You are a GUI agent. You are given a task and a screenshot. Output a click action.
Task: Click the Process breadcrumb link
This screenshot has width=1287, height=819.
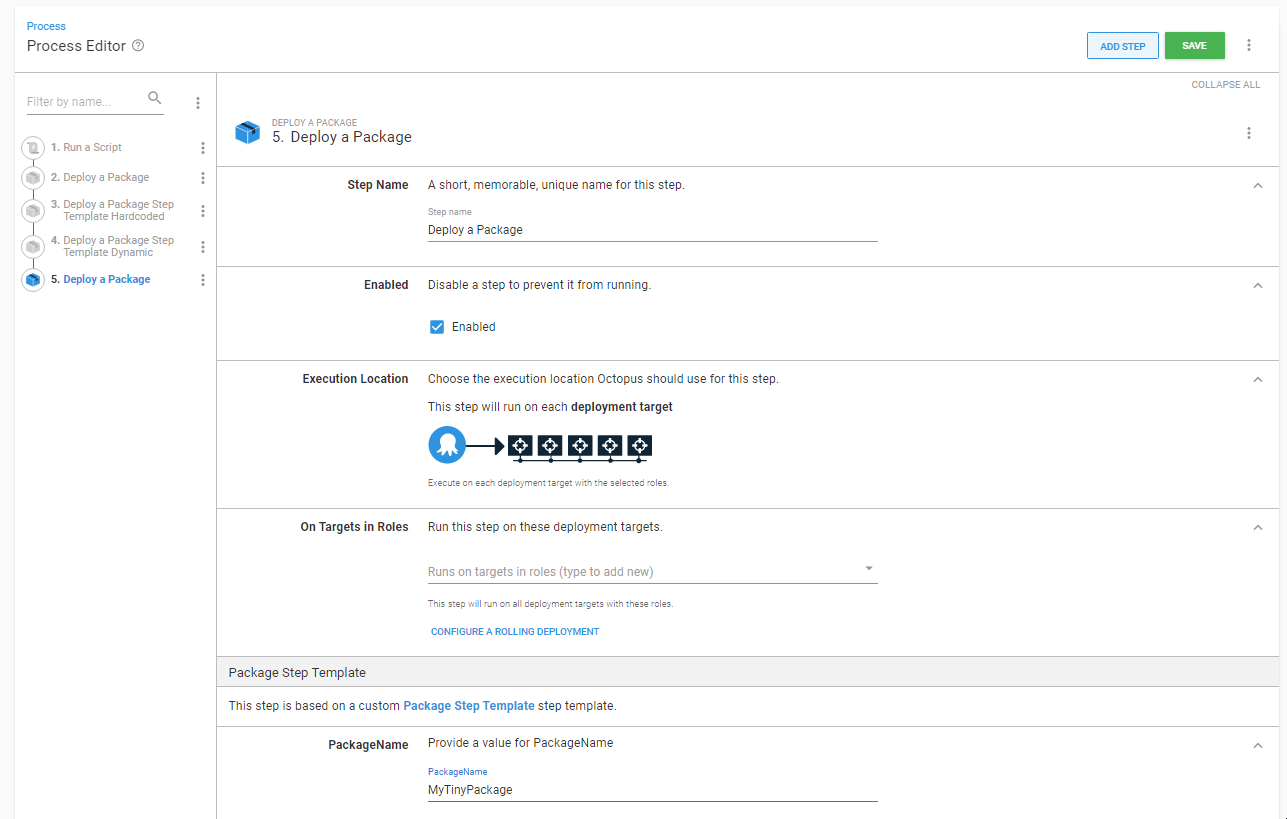(x=47, y=26)
